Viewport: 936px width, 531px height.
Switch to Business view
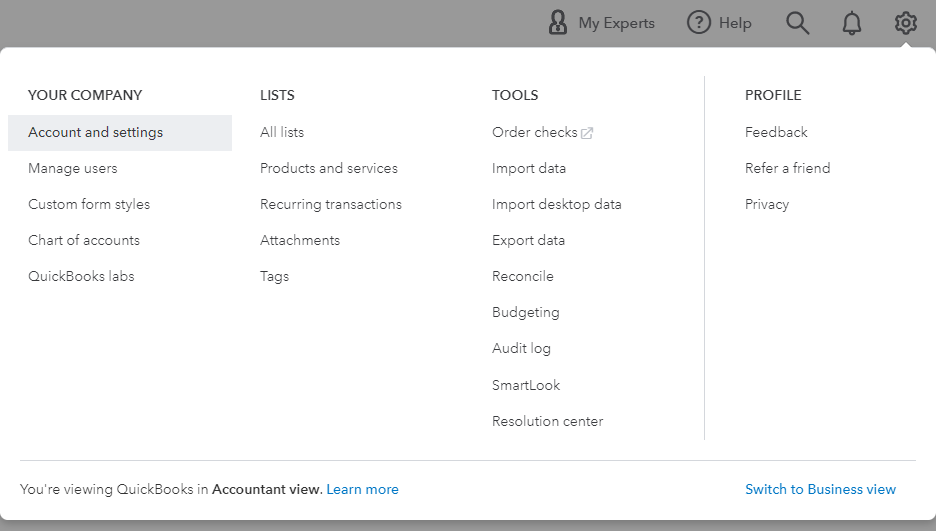point(820,489)
